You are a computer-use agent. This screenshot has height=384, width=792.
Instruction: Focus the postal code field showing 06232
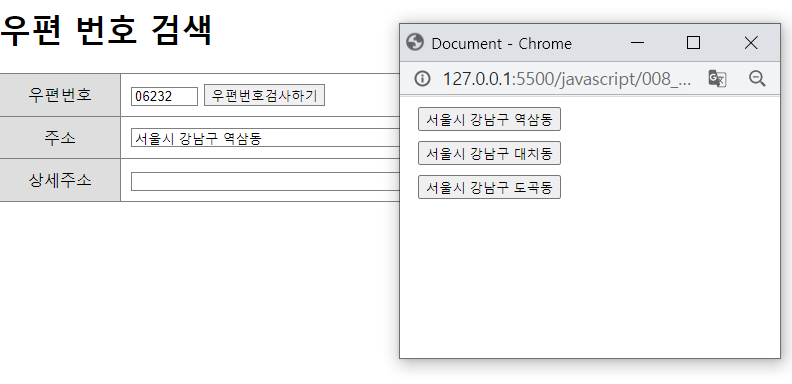164,96
